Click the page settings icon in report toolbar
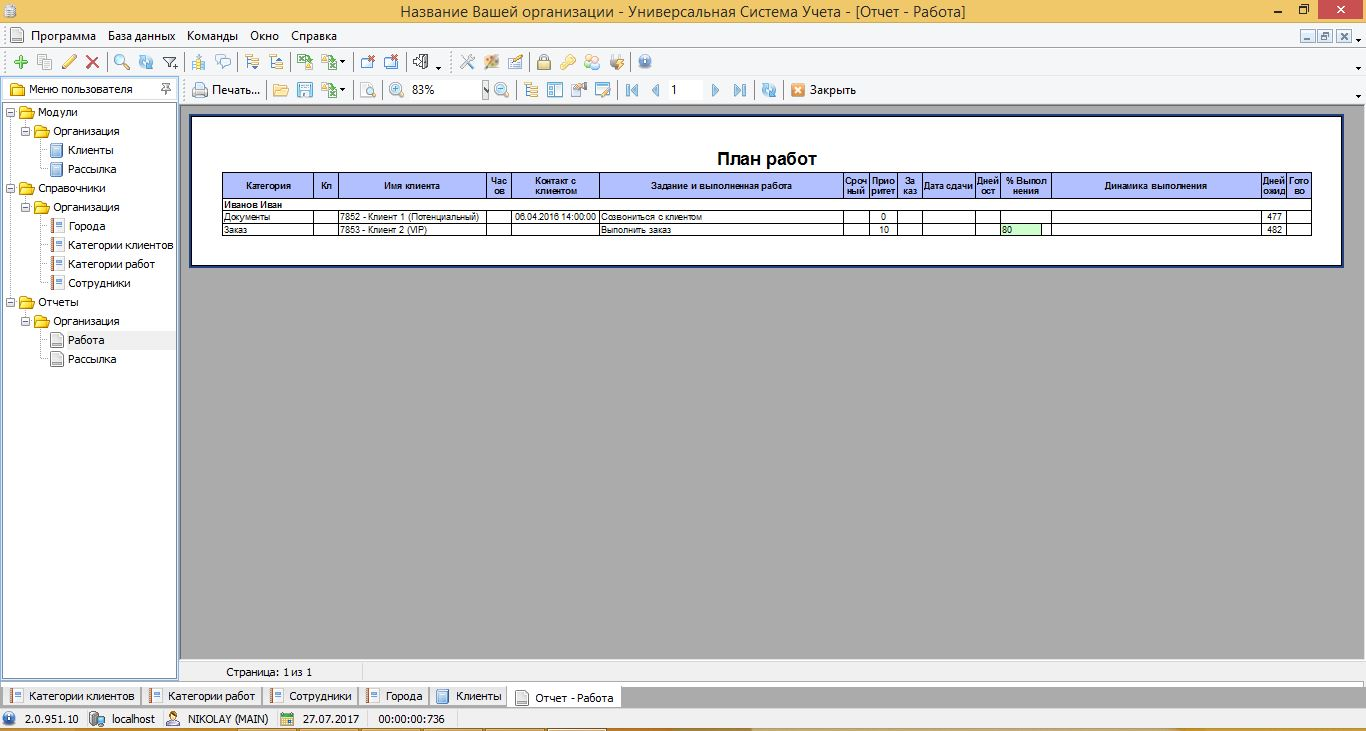1366x731 pixels. pyautogui.click(x=579, y=90)
